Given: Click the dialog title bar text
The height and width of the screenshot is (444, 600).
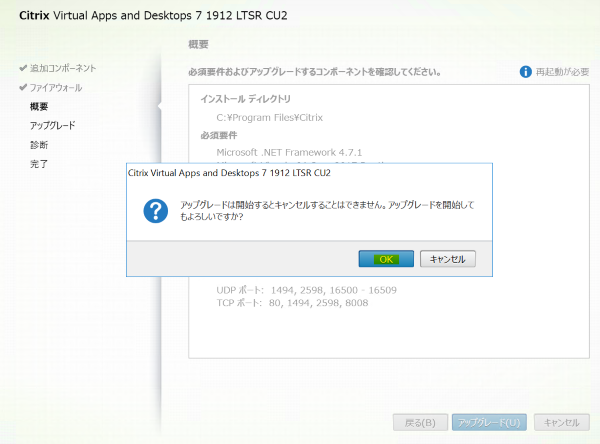Looking at the screenshot, I should (x=229, y=173).
